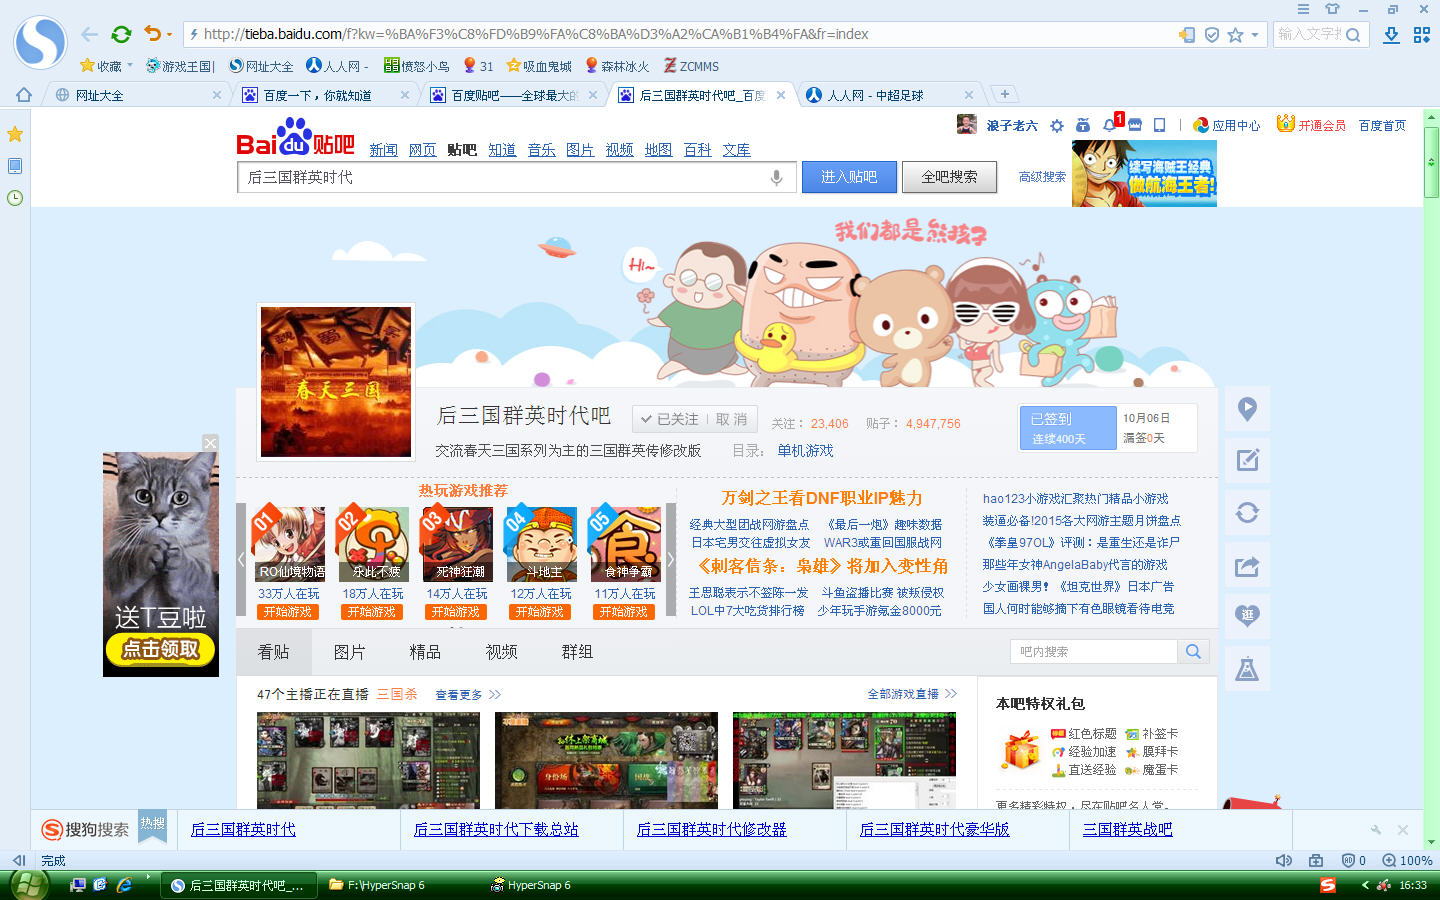
Task: Open the browser main menu in the title bar
Action: [1303, 9]
